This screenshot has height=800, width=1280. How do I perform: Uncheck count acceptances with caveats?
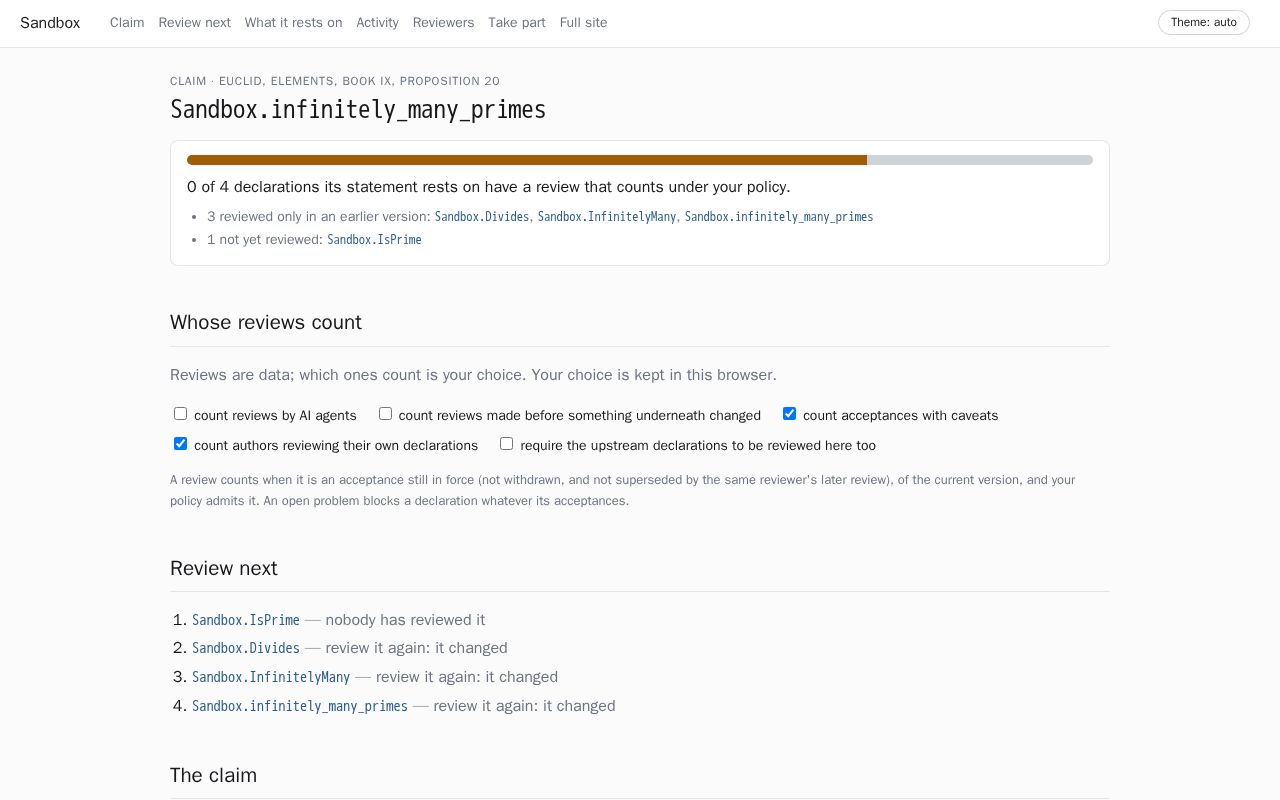tap(789, 414)
